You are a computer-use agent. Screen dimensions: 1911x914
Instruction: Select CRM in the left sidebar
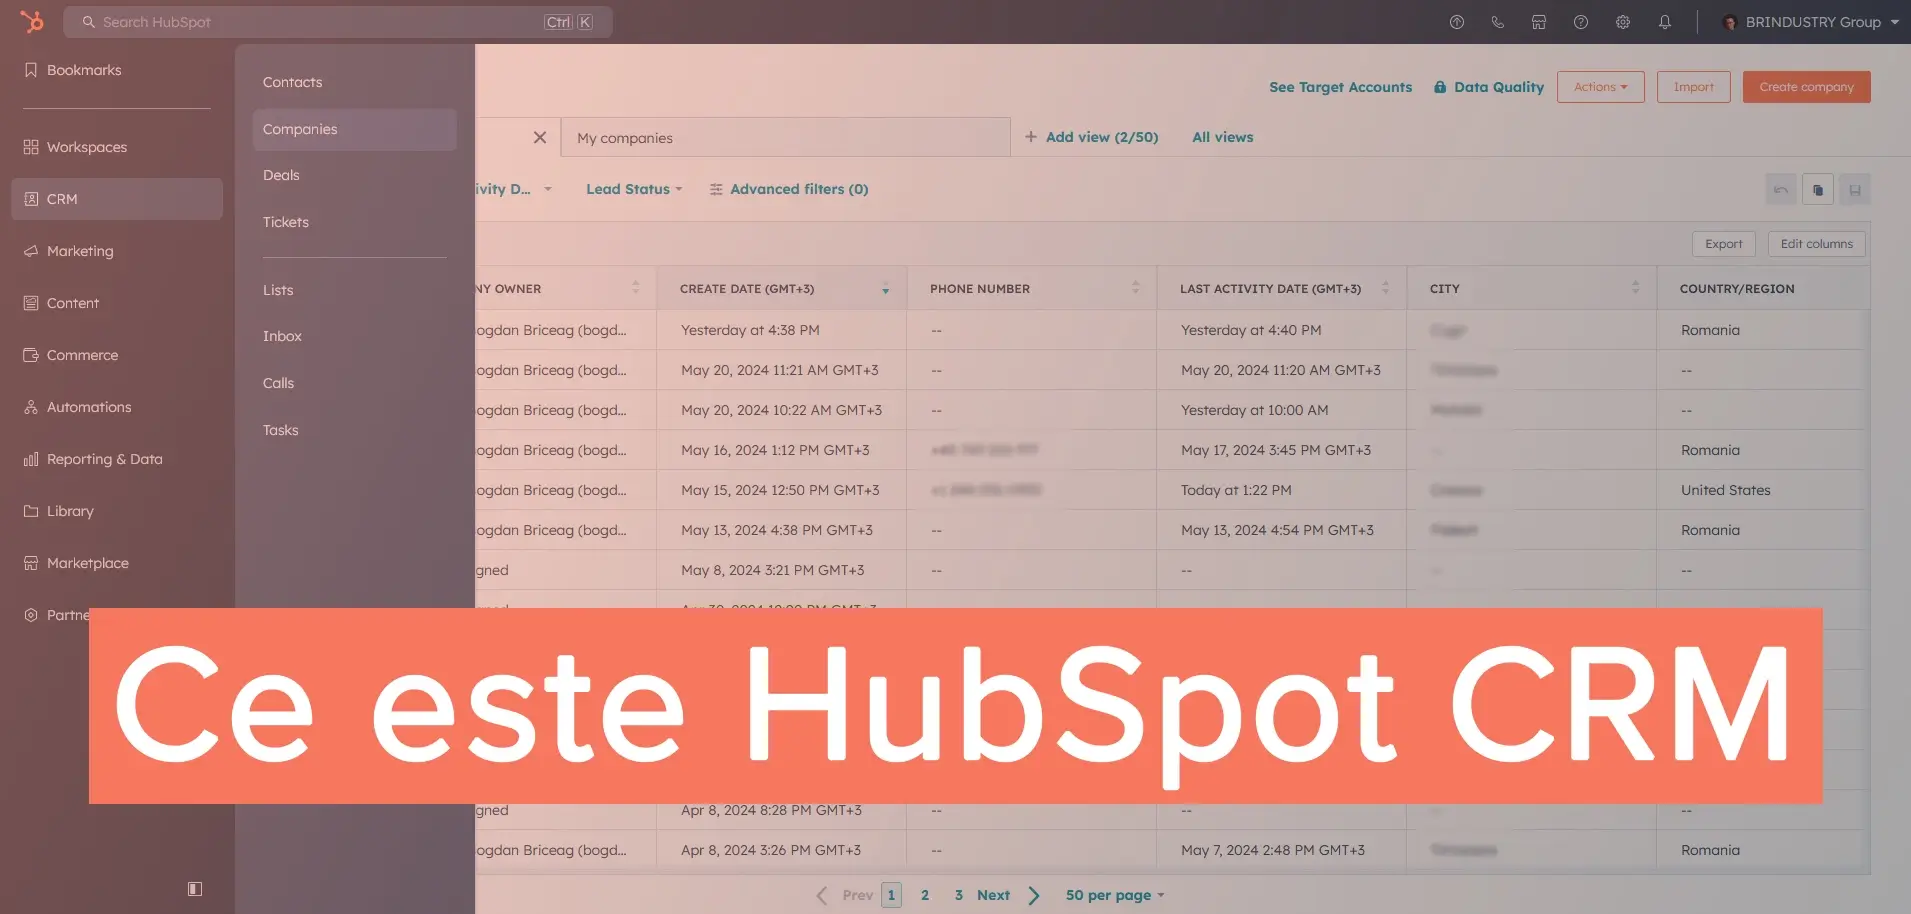tap(117, 199)
